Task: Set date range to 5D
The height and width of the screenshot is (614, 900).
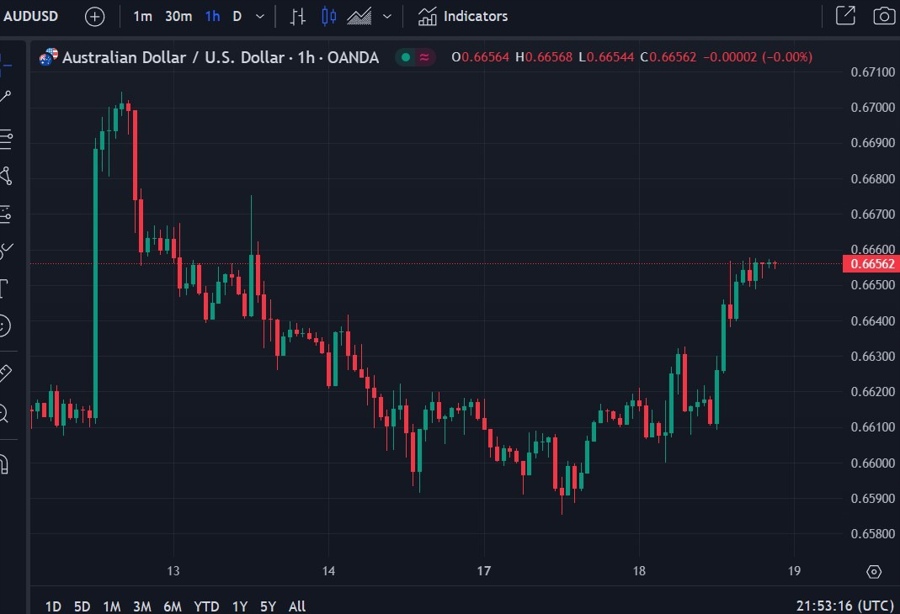Action: pos(82,607)
